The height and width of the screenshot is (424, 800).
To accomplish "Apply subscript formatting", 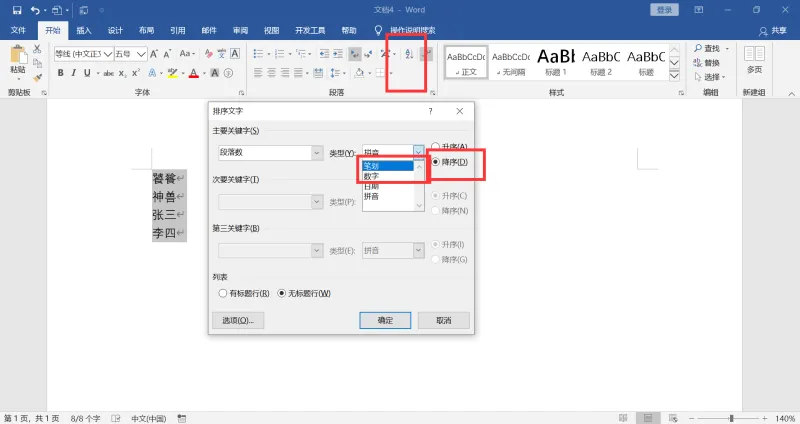I will point(122,73).
